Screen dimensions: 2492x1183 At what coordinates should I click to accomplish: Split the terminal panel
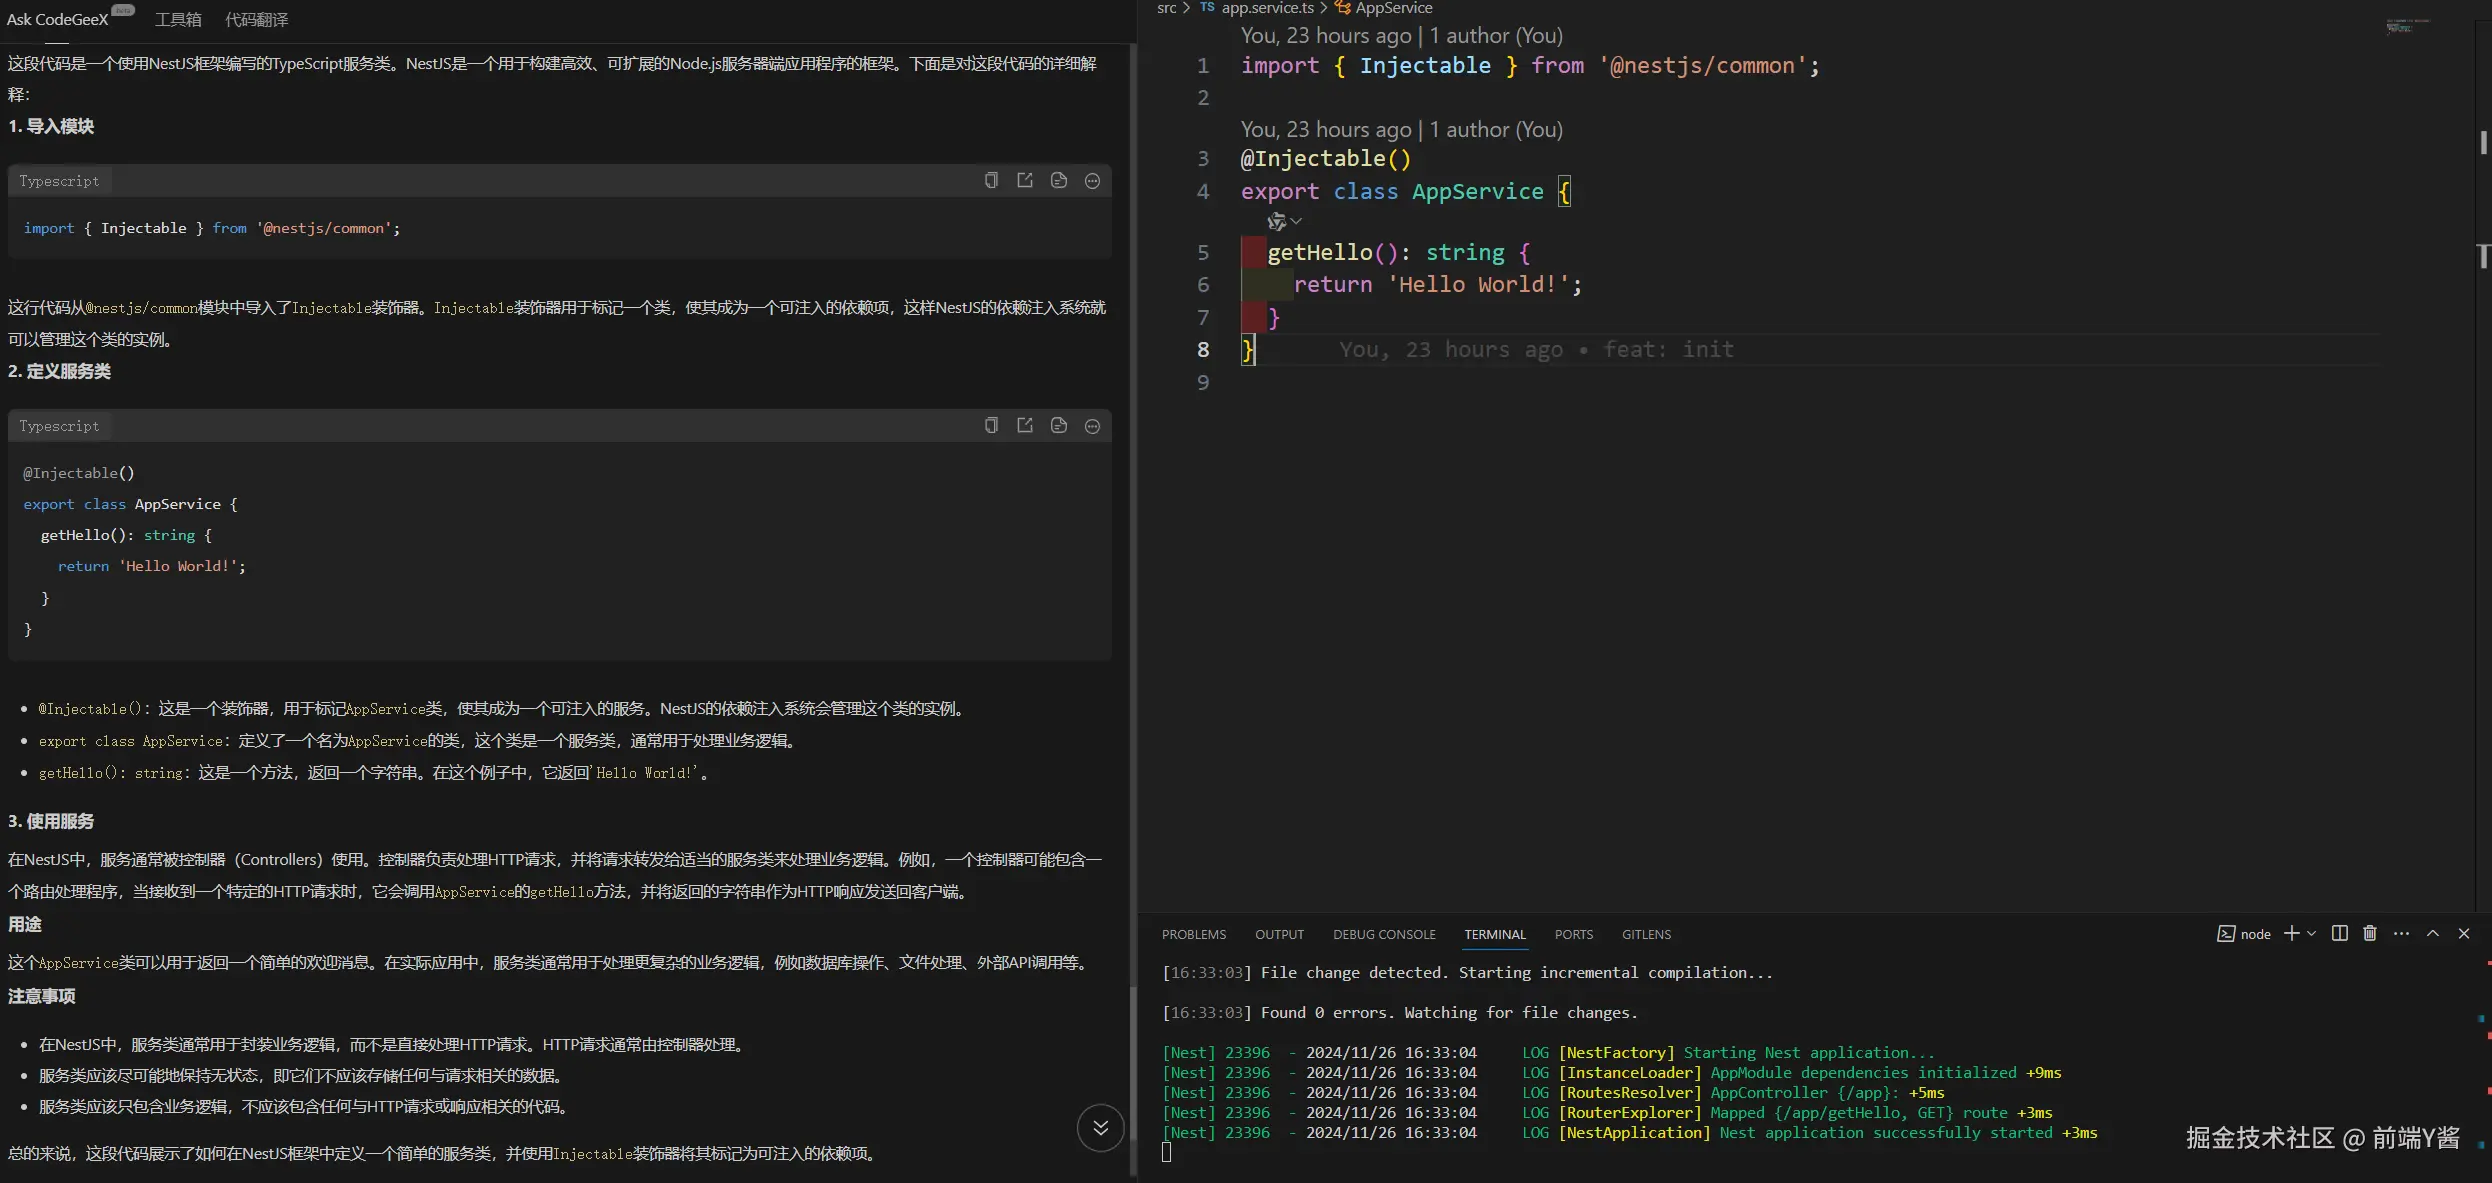[2339, 934]
